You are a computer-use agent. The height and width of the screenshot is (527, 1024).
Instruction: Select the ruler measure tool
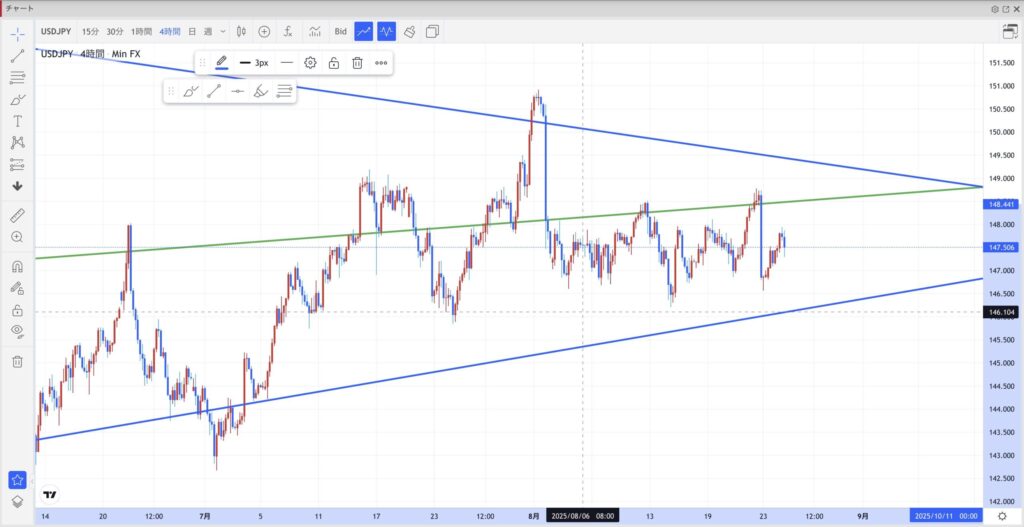click(18, 215)
